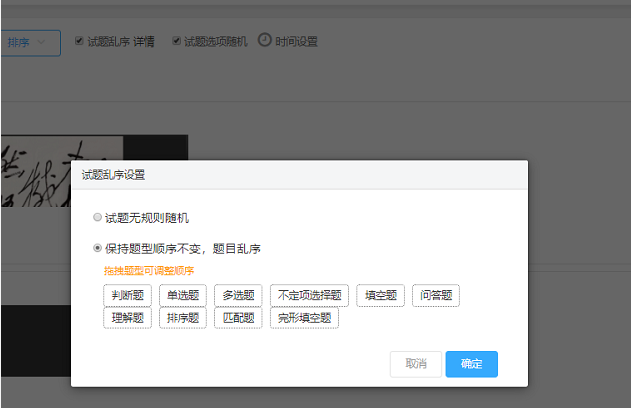Image resolution: width=631 pixels, height=408 pixels.
Task: Click the 排序题 question type tag
Action: (183, 318)
